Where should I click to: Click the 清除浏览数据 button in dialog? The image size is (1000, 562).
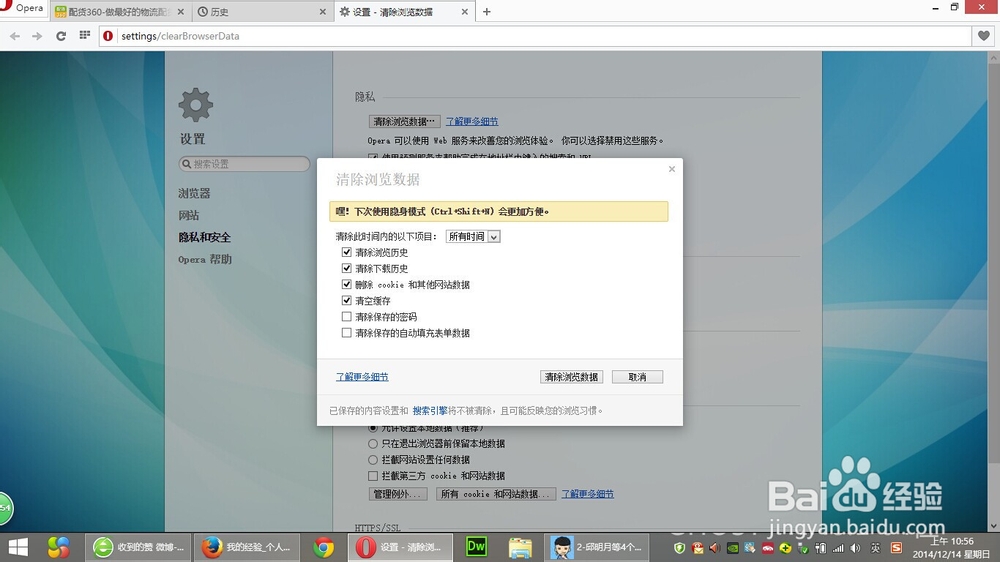pyautogui.click(x=571, y=377)
